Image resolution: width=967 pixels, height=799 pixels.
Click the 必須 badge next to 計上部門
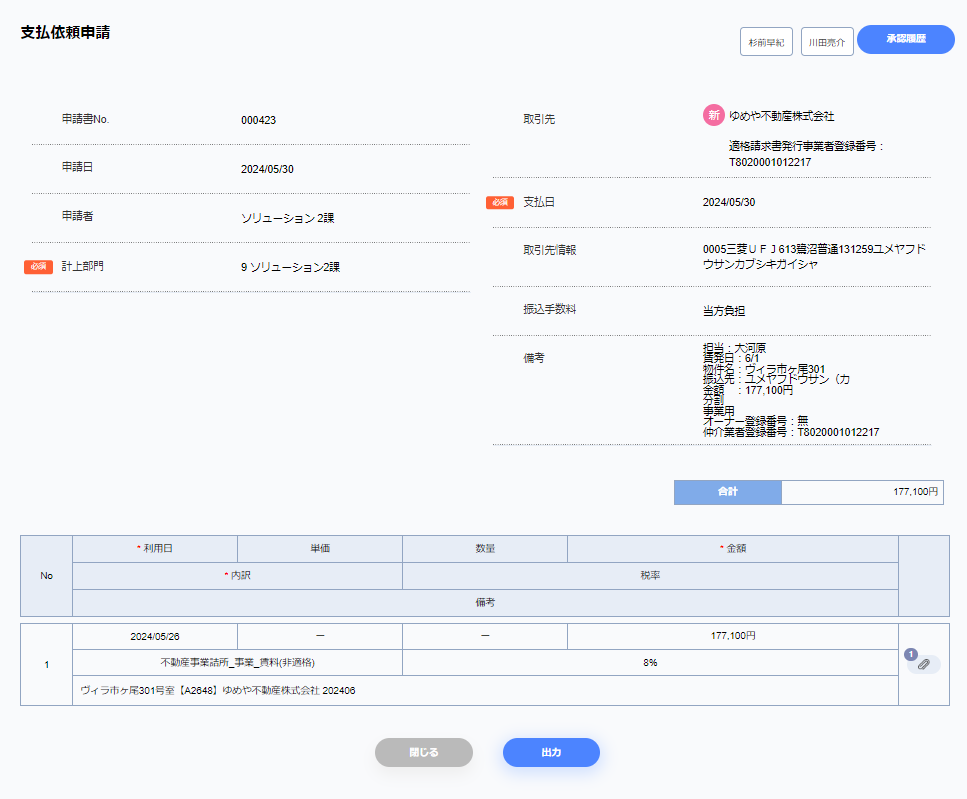coord(38,267)
